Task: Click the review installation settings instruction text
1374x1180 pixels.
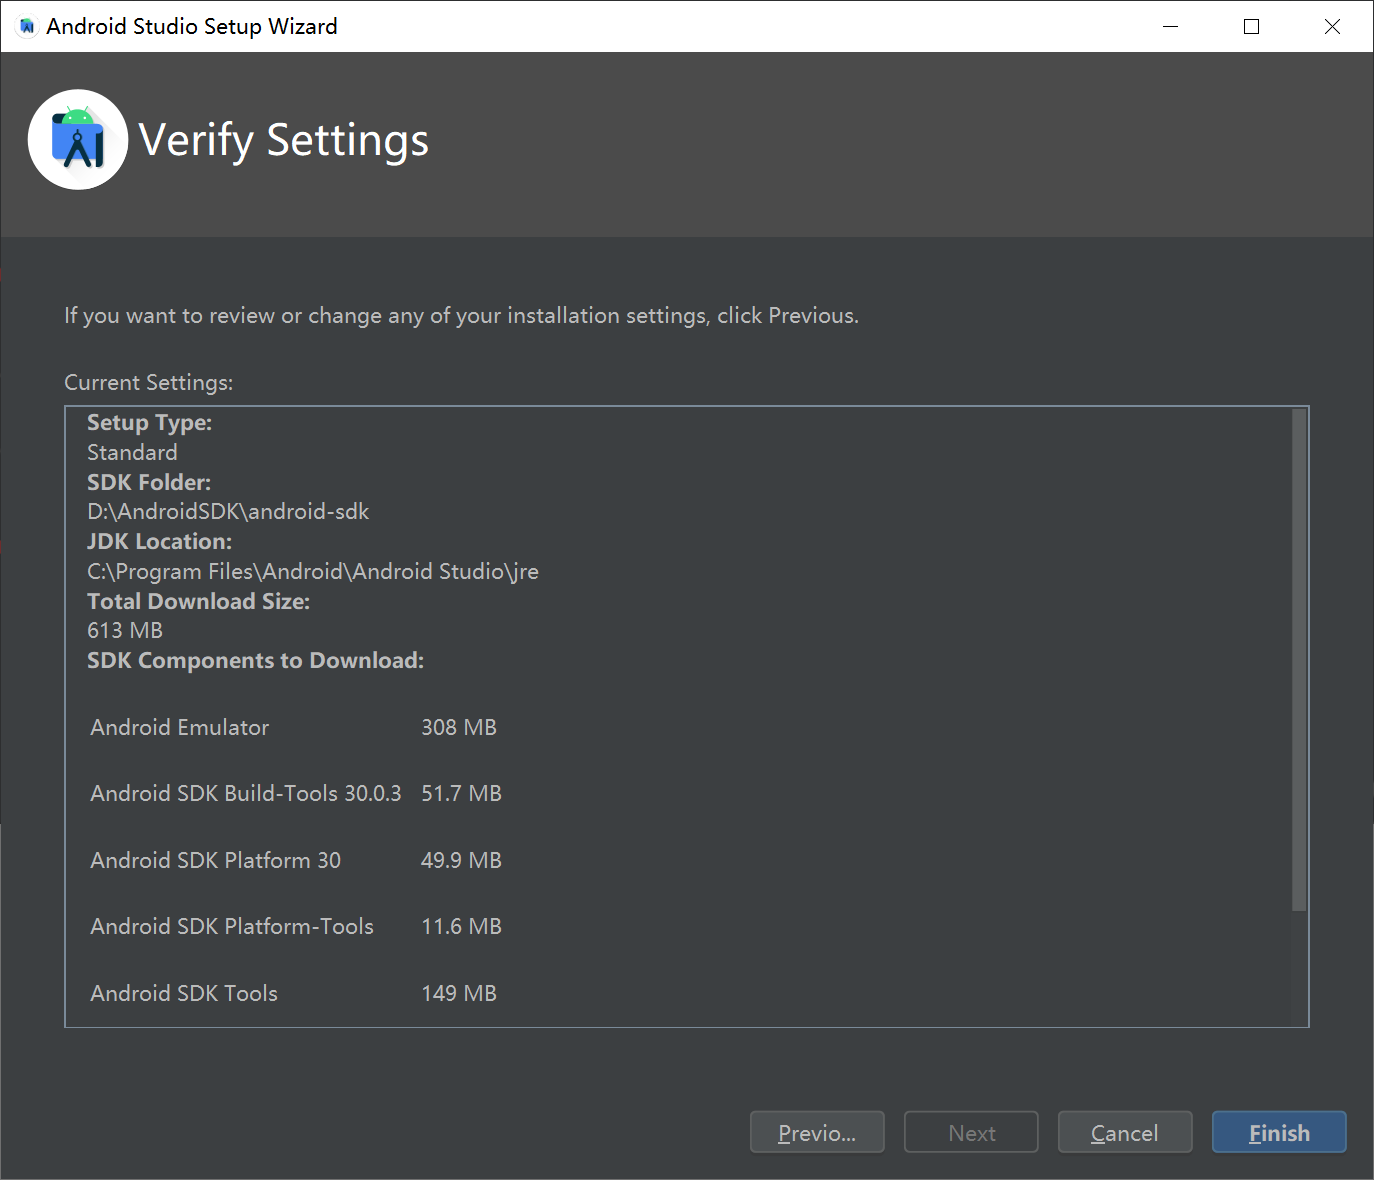Action: tap(461, 315)
